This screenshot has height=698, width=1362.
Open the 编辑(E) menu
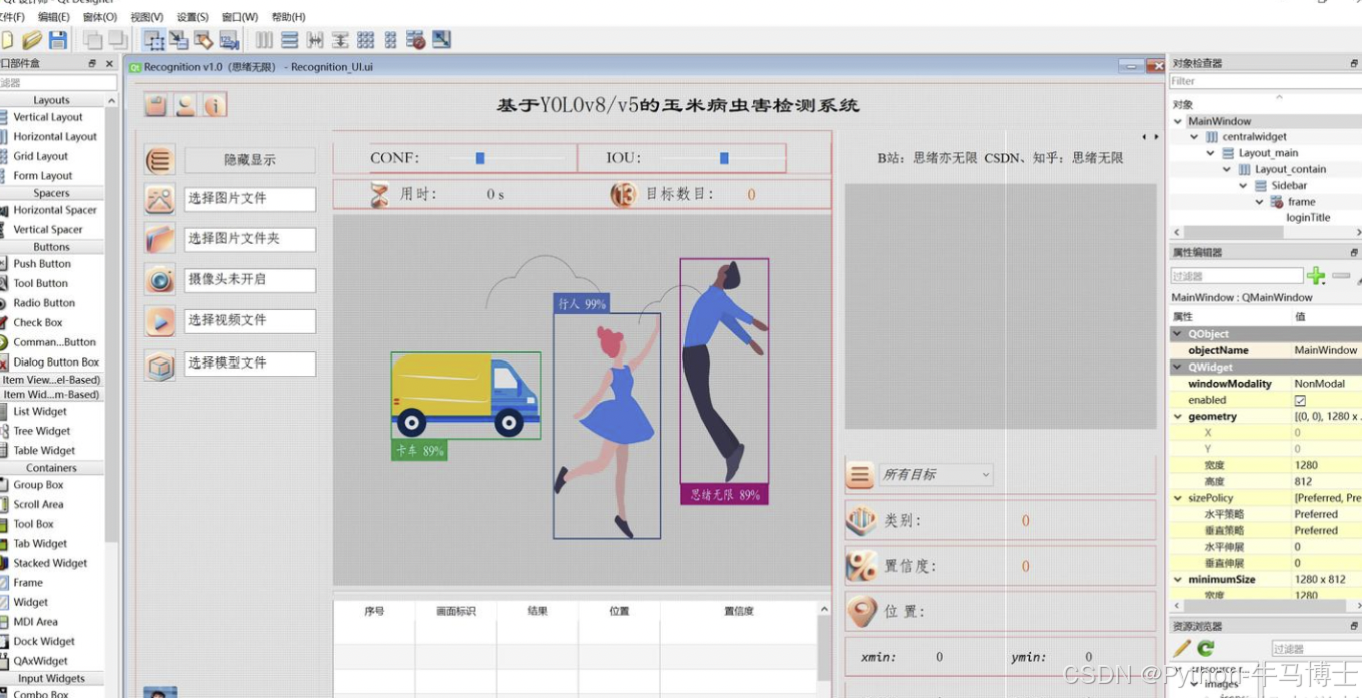(54, 17)
